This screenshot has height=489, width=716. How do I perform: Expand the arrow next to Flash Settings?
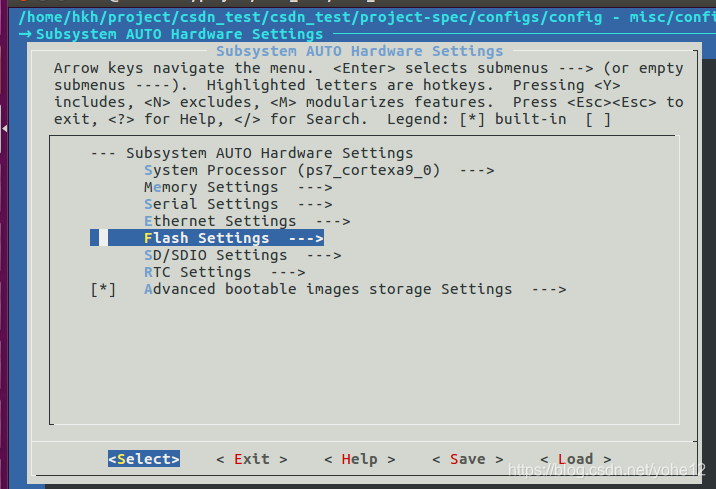306,238
